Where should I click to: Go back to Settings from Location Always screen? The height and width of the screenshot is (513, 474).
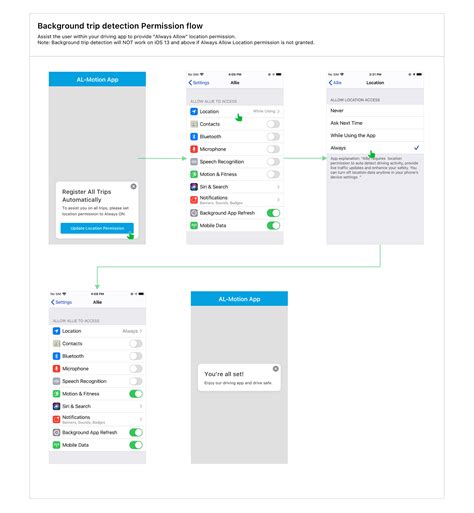(61, 302)
